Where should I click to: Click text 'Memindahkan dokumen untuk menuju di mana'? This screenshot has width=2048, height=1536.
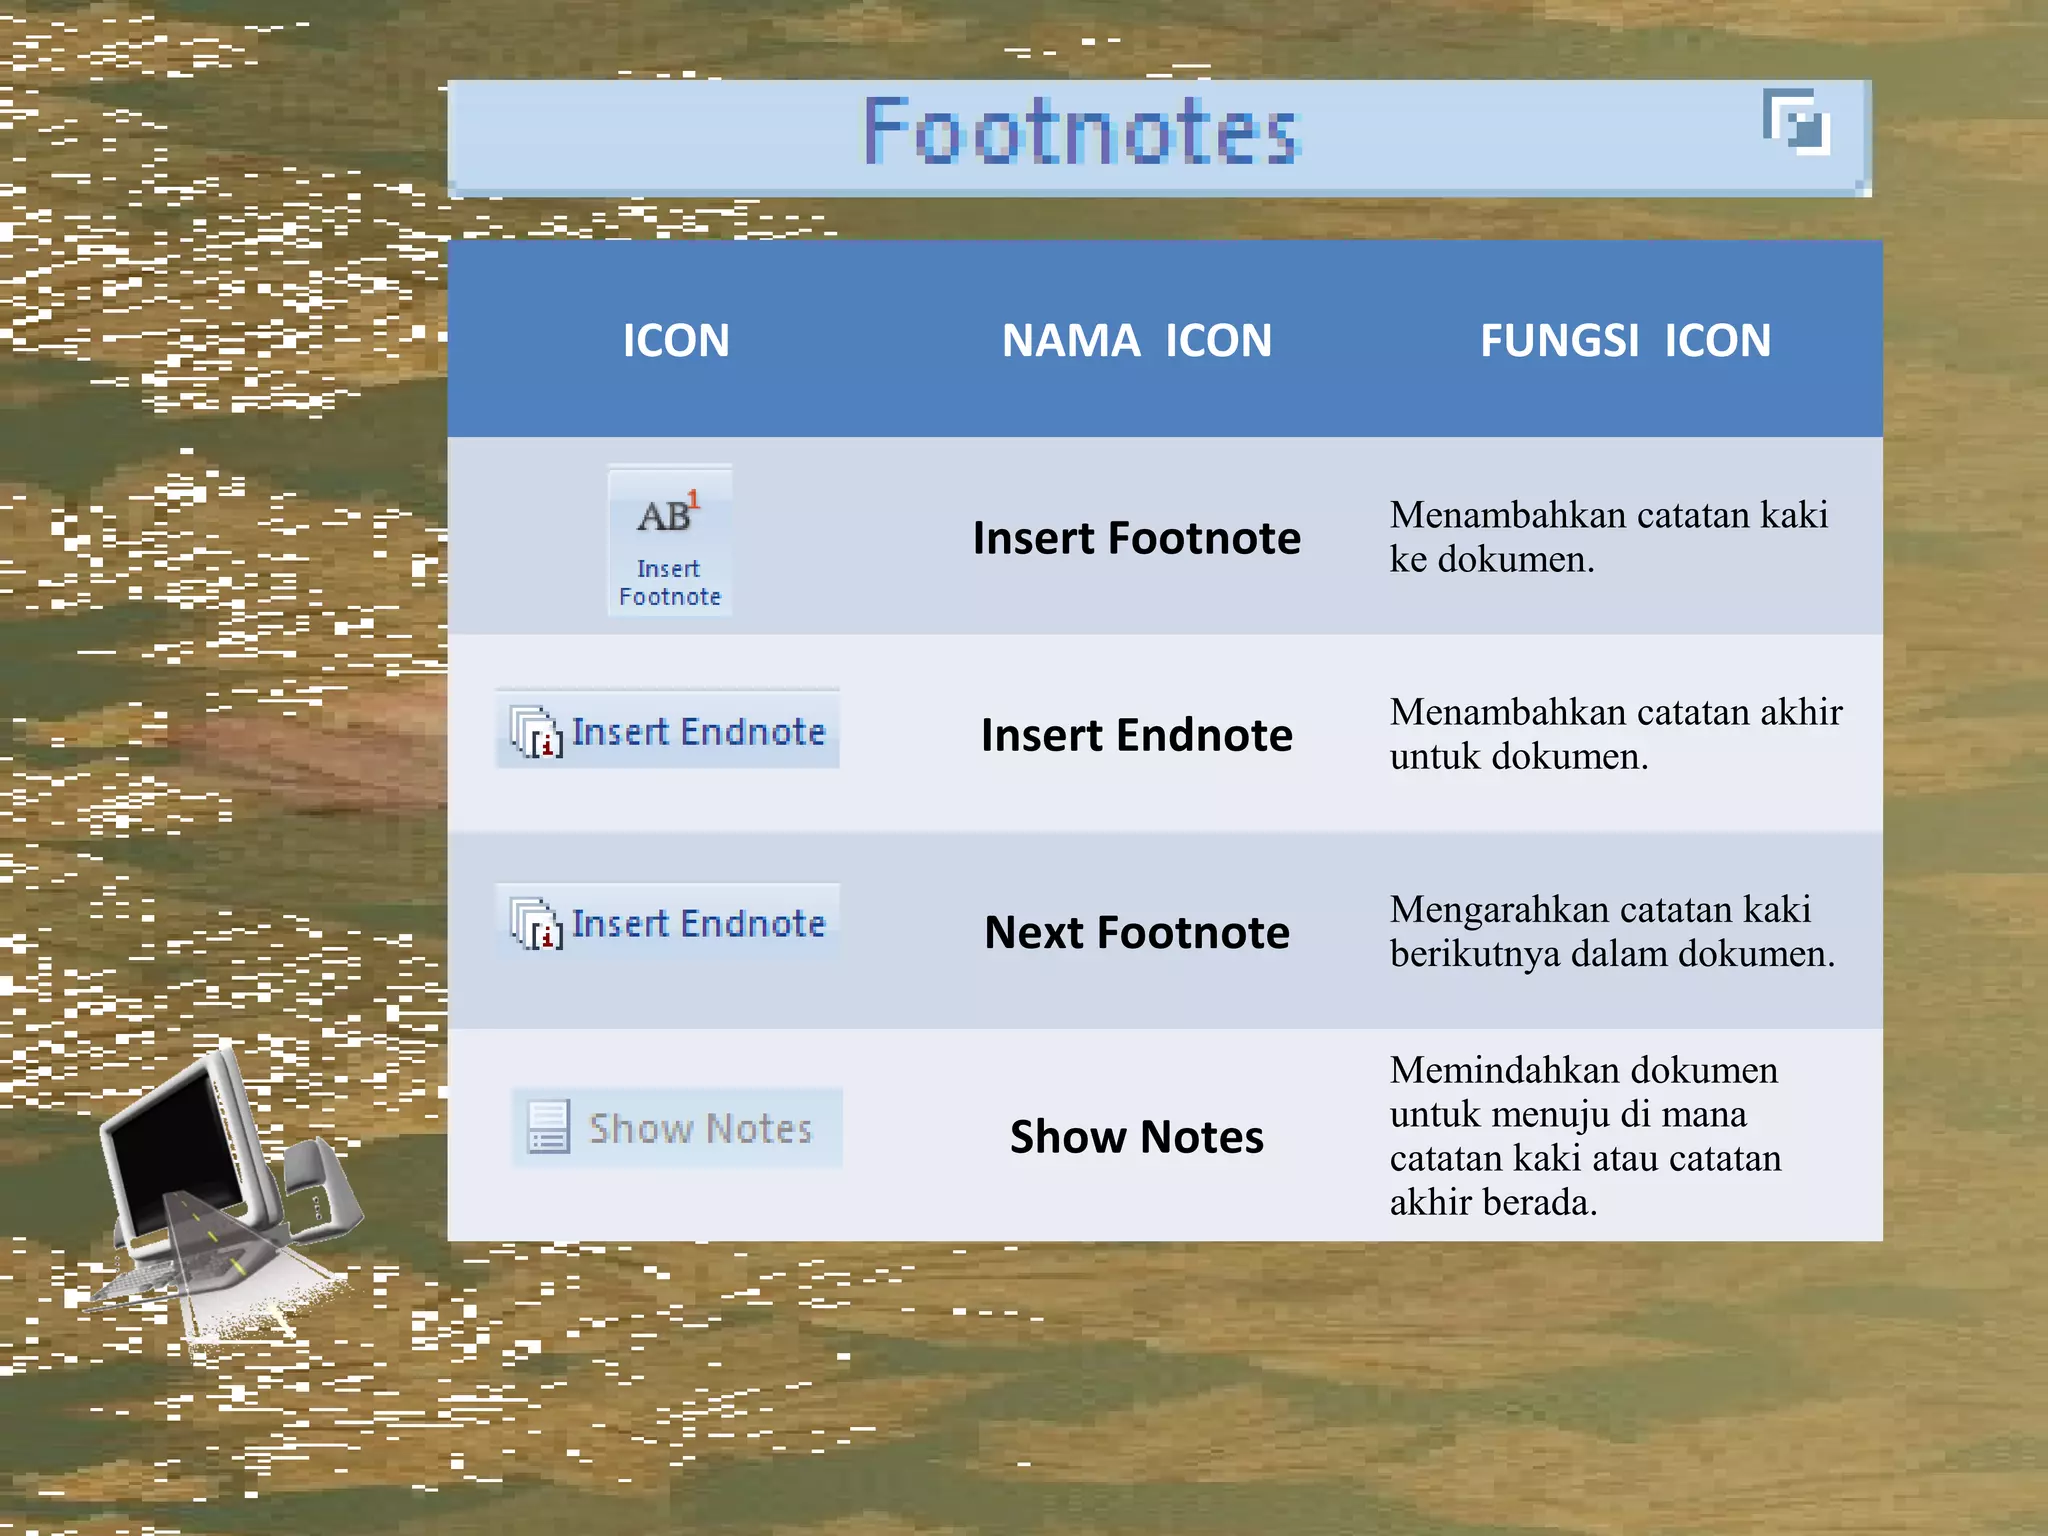coord(1584,1092)
